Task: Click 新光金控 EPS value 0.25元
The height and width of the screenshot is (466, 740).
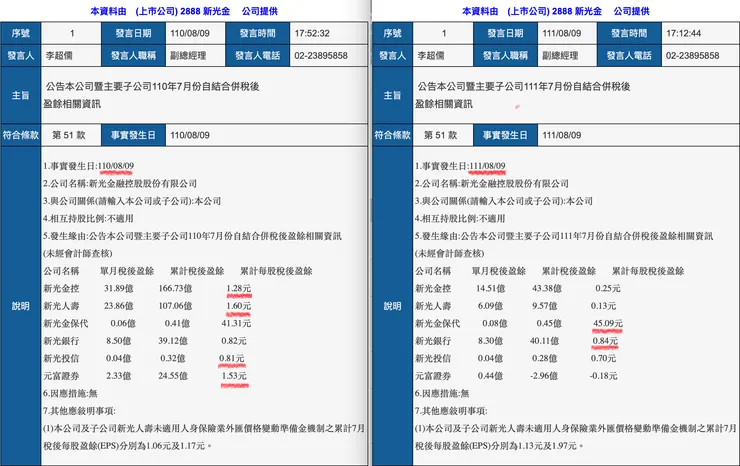Action: pos(608,288)
